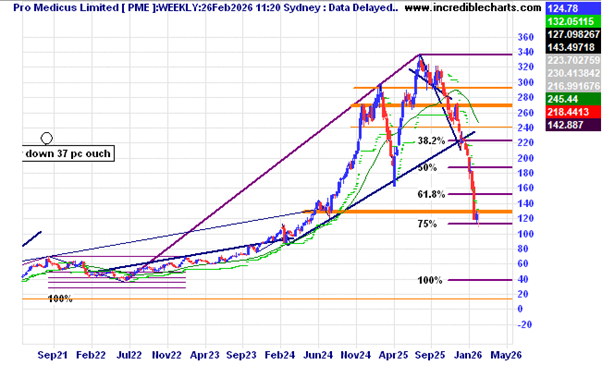602x365 pixels.
Task: Click the 80 price axis label
Action: 523,249
